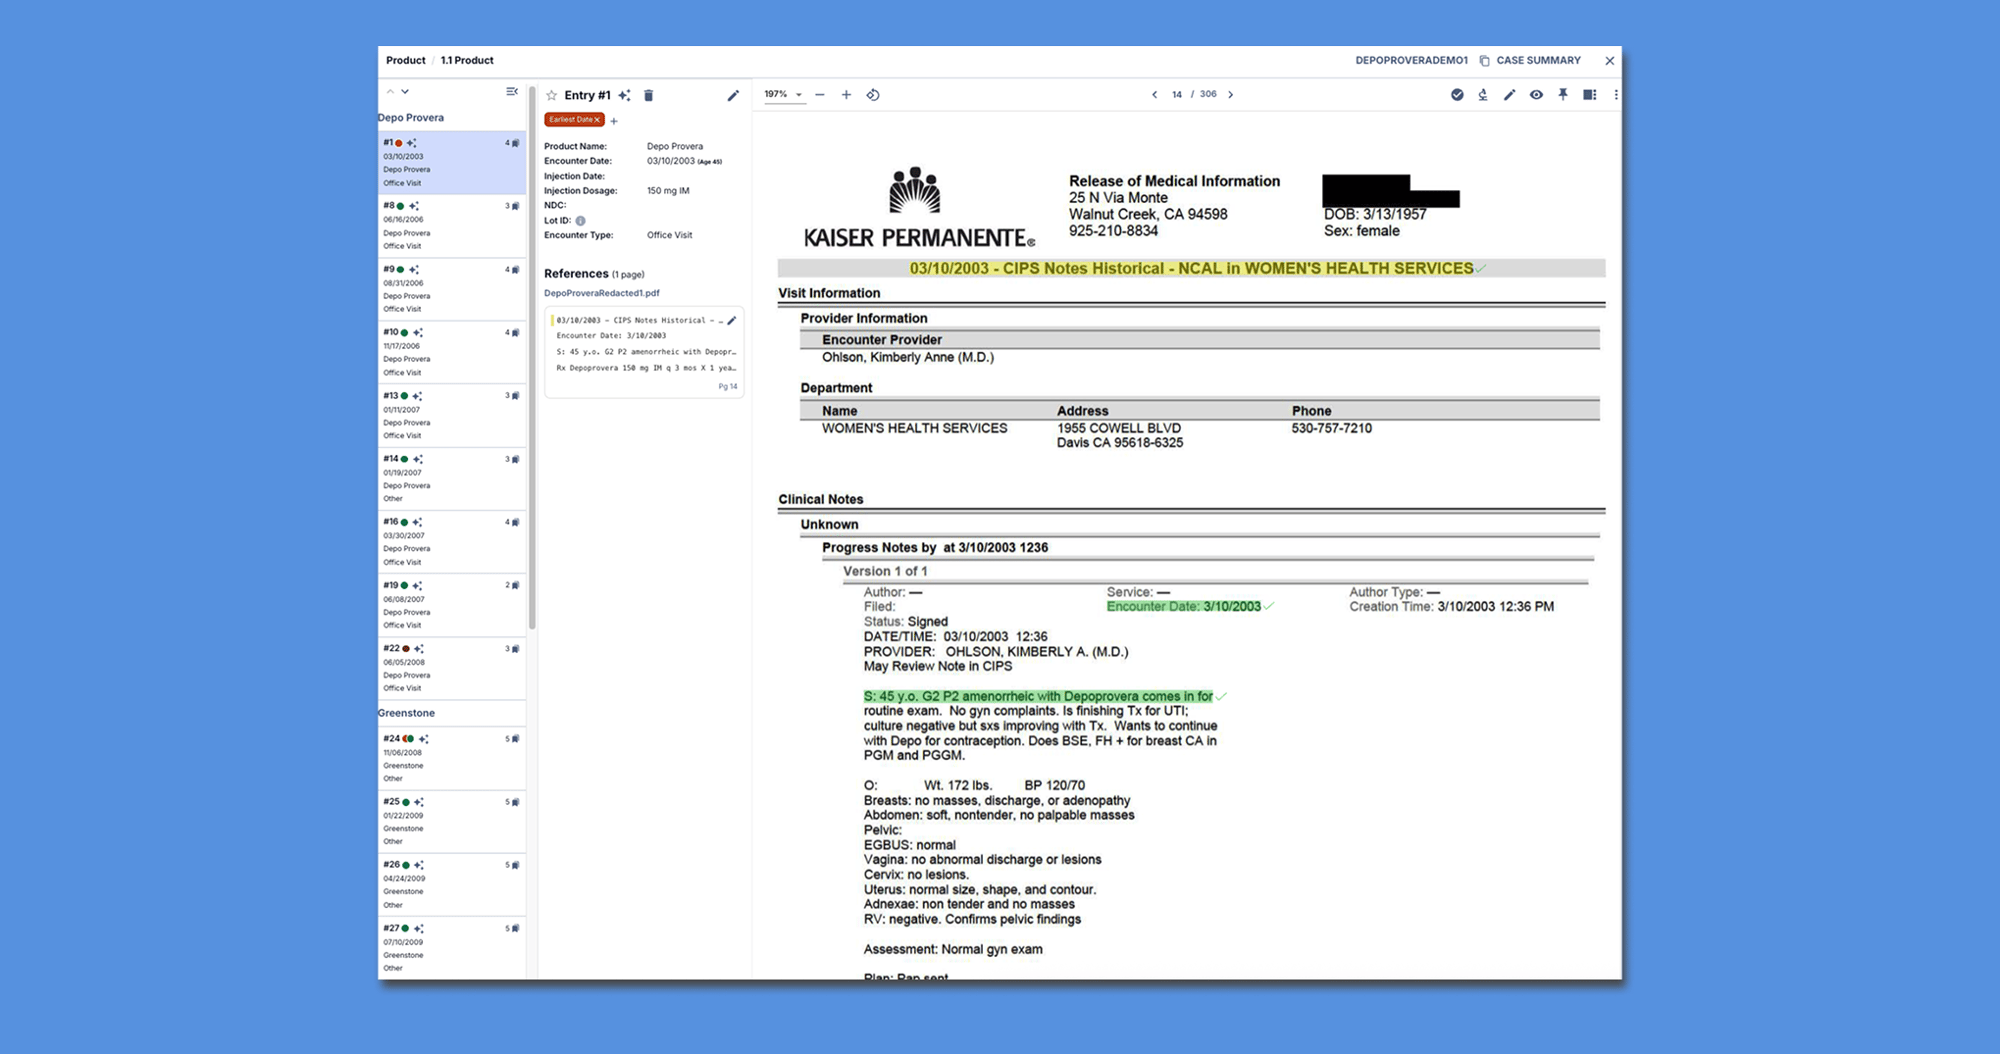Viewport: 2000px width, 1054px height.
Task: Go to next entry with down chevron
Action: 405,92
